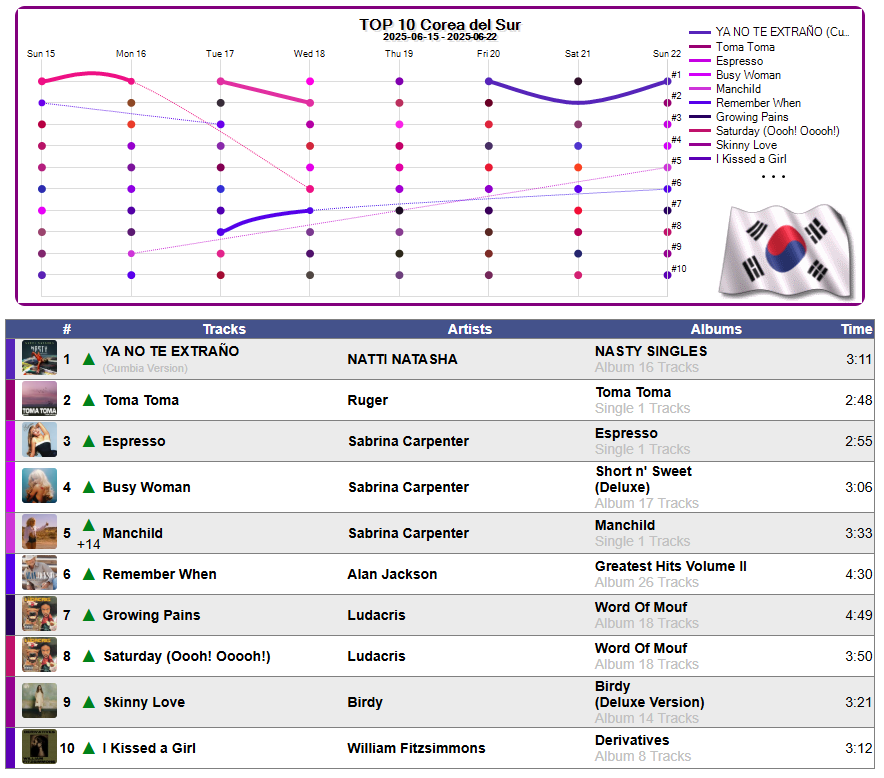Image resolution: width=884 pixels, height=778 pixels.
Task: Click Ludacris in the Saturday (Oooh! Ooooh!) row
Action: coord(376,656)
